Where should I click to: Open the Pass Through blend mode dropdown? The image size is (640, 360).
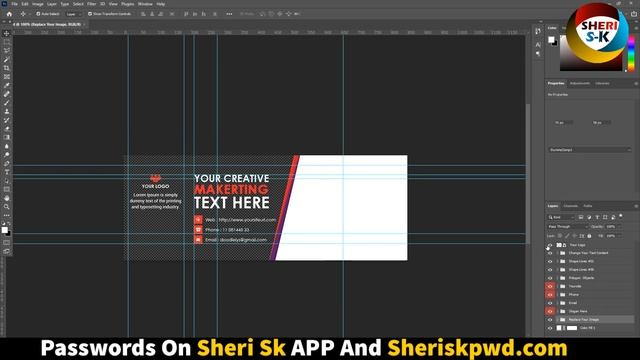(x=567, y=227)
